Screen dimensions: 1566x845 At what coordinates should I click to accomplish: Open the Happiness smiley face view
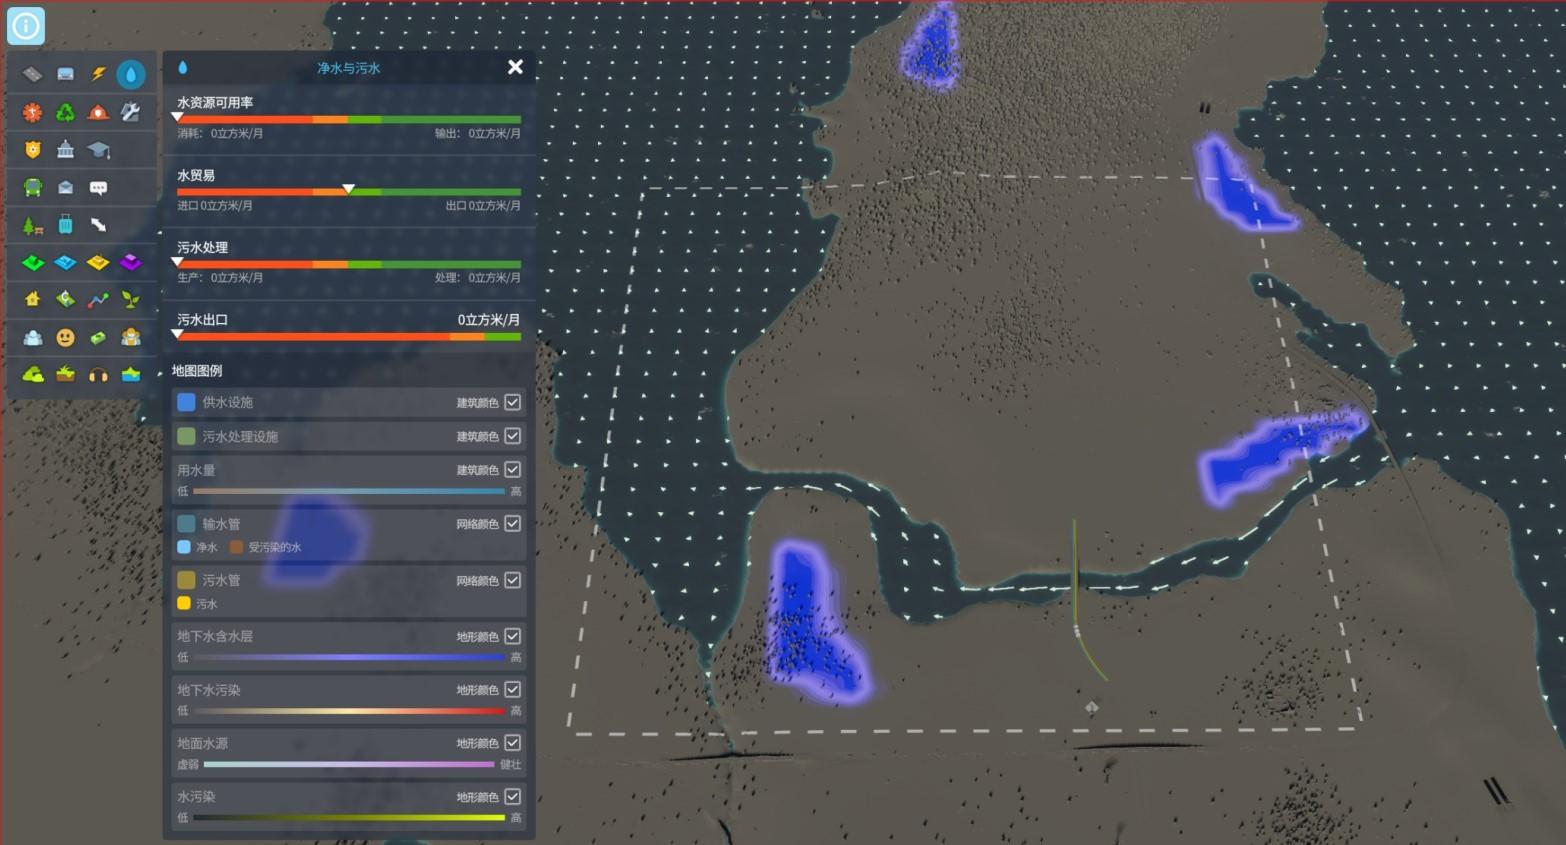[65, 337]
